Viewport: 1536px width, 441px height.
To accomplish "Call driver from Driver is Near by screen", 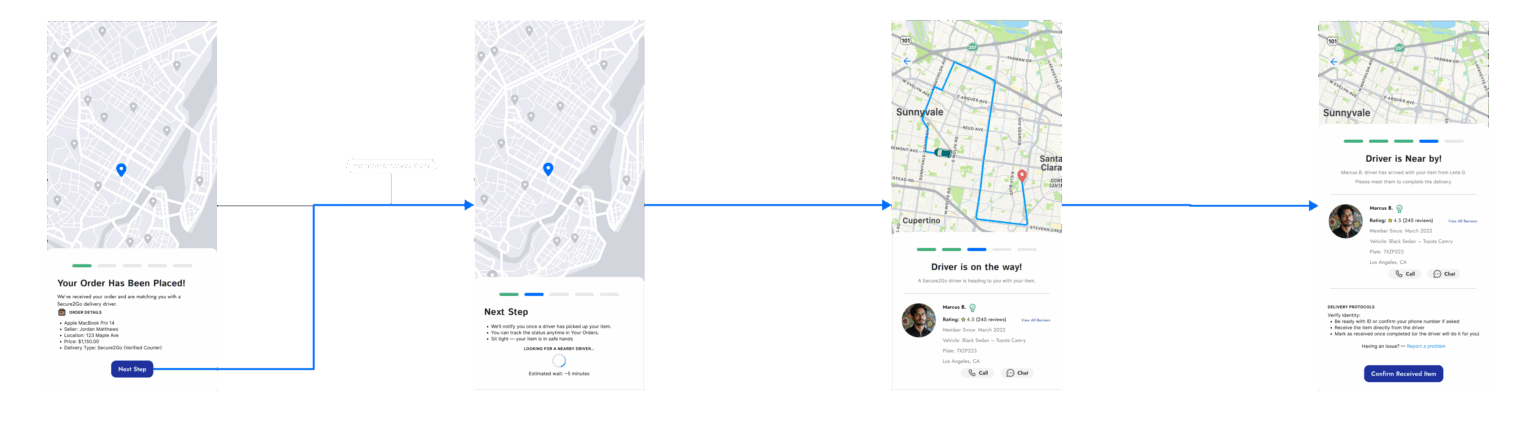I will pos(1405,273).
